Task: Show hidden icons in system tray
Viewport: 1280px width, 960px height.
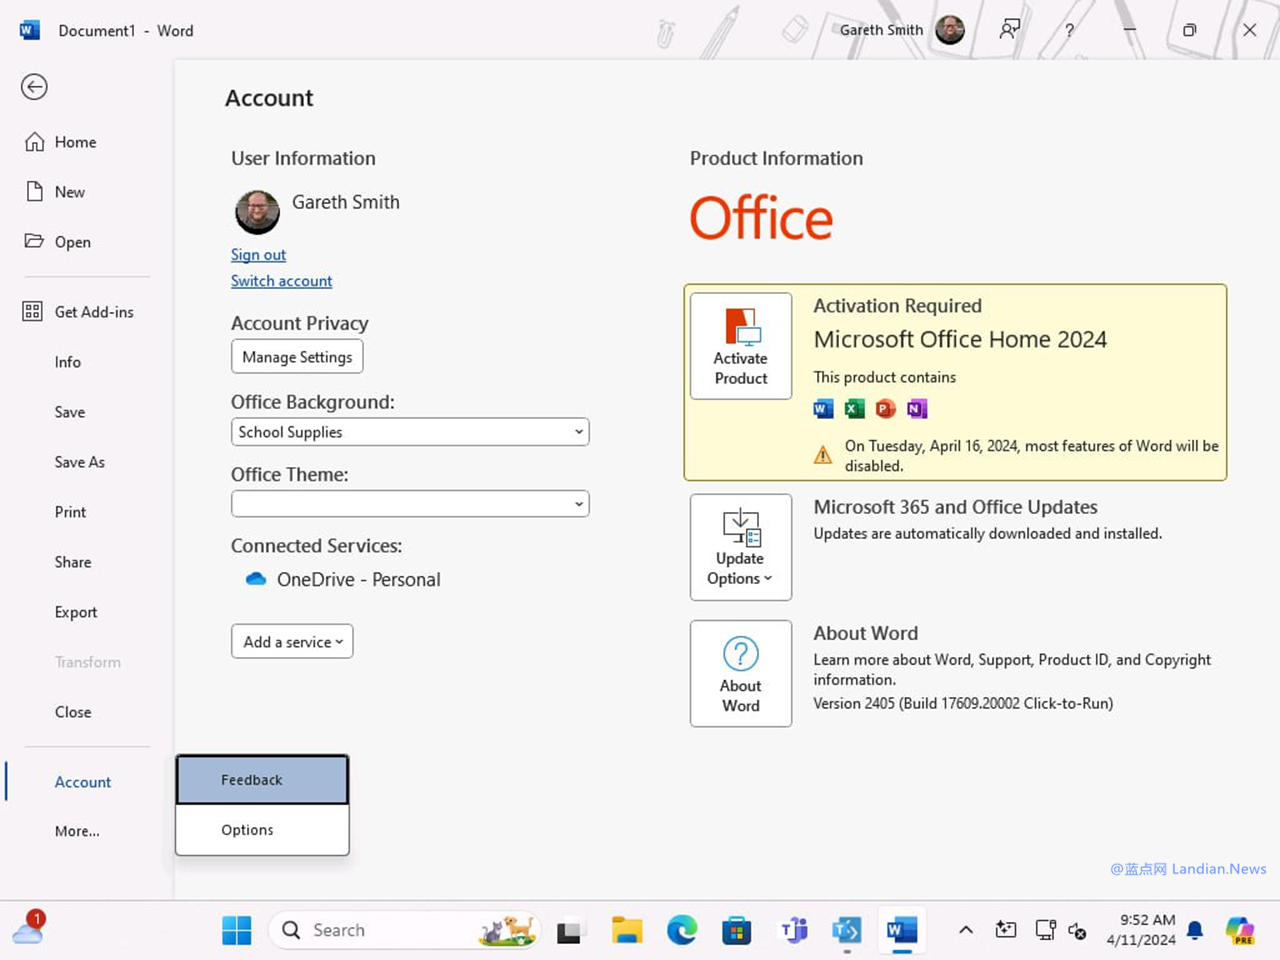Action: pyautogui.click(x=966, y=930)
